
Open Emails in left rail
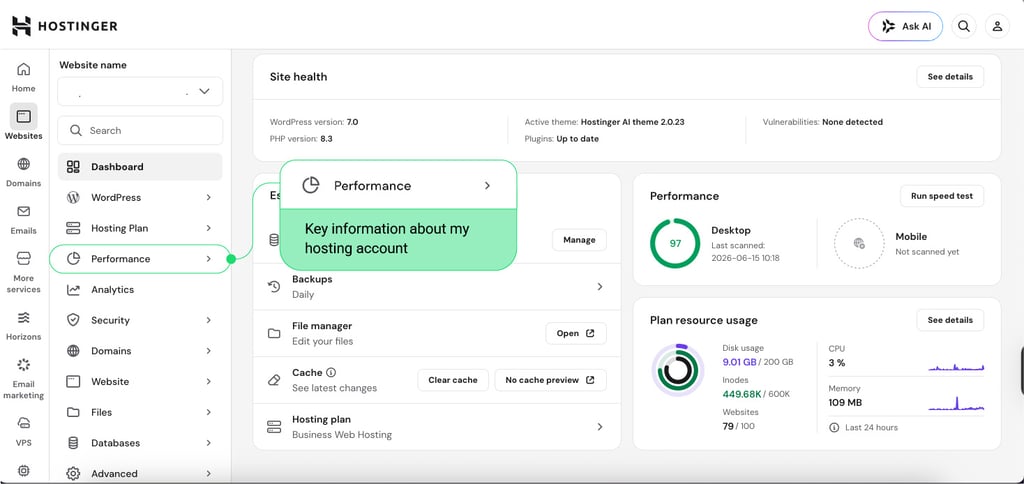pos(24,219)
